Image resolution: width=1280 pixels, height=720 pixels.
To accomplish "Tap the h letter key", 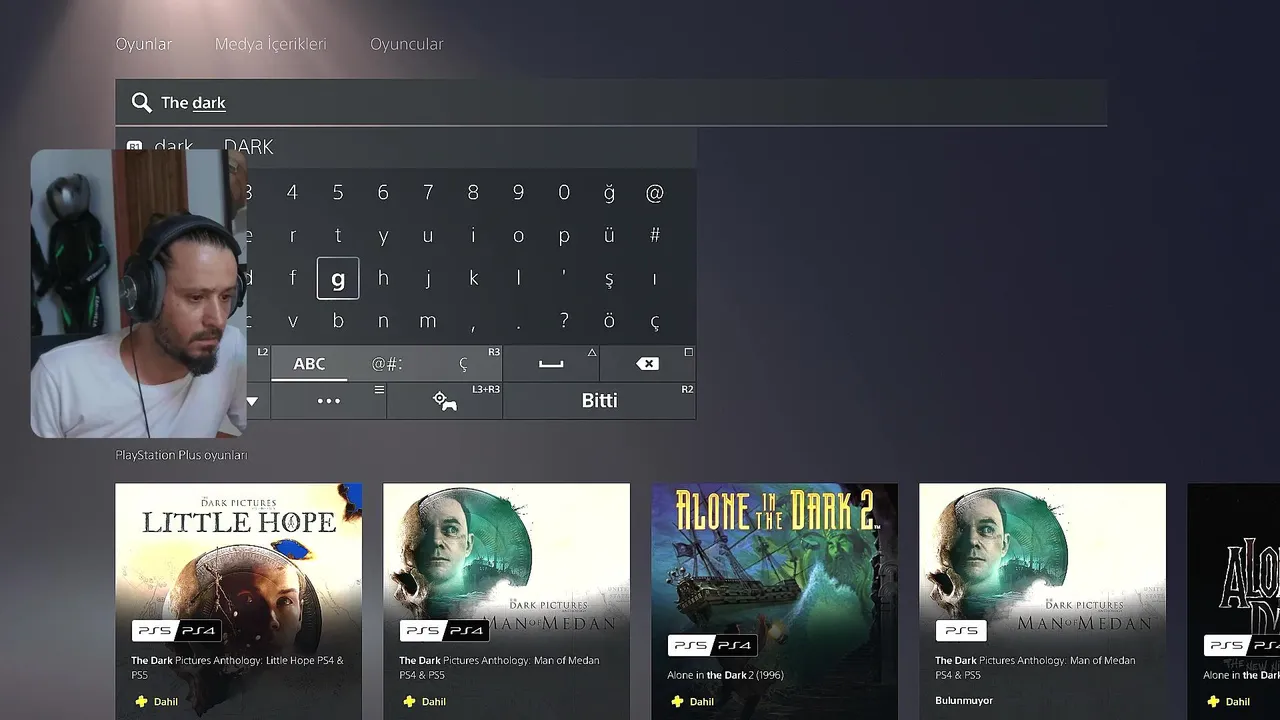I will [x=383, y=278].
